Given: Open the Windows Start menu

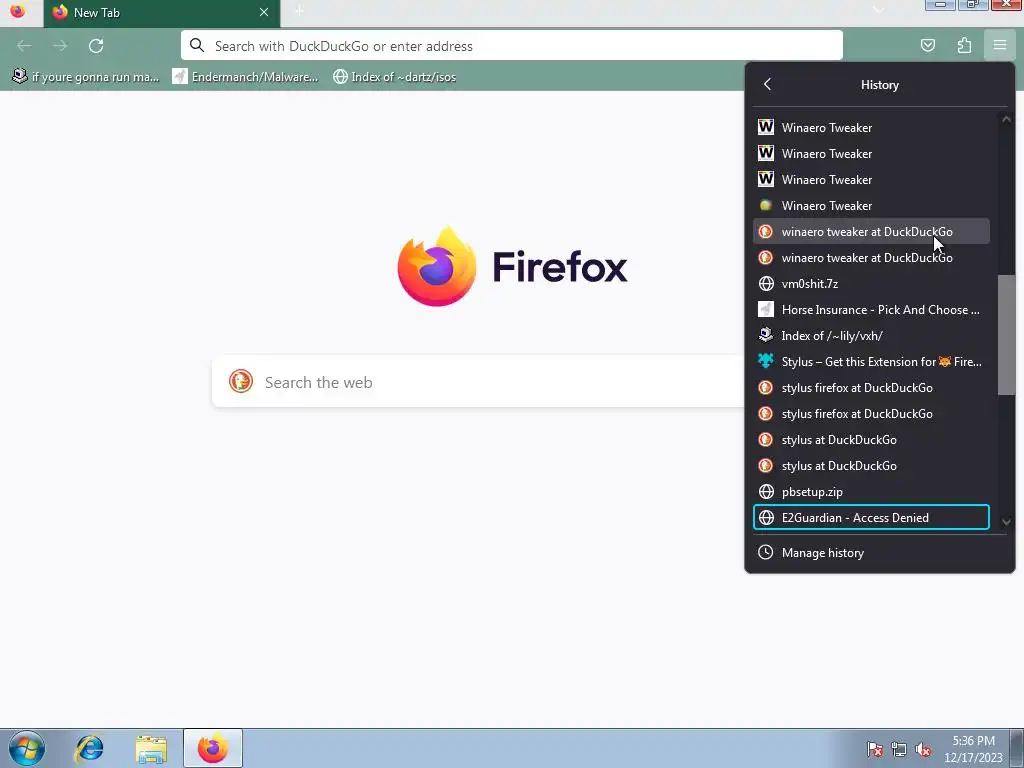Looking at the screenshot, I should click(27, 748).
